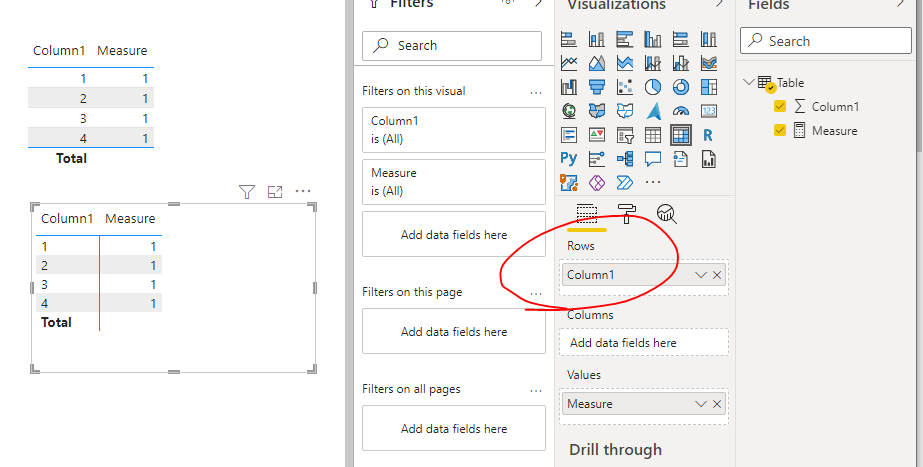The width and height of the screenshot is (923, 467).
Task: Open More options on the matrix visual
Action: (303, 191)
